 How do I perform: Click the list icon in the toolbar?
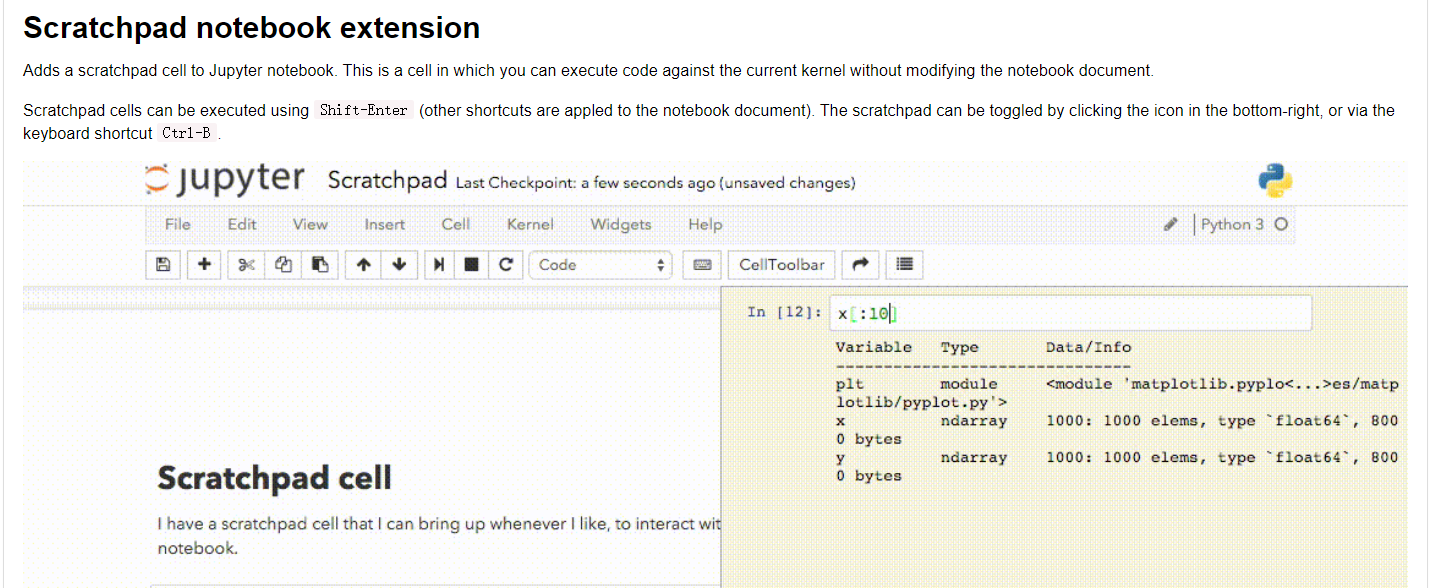(905, 265)
